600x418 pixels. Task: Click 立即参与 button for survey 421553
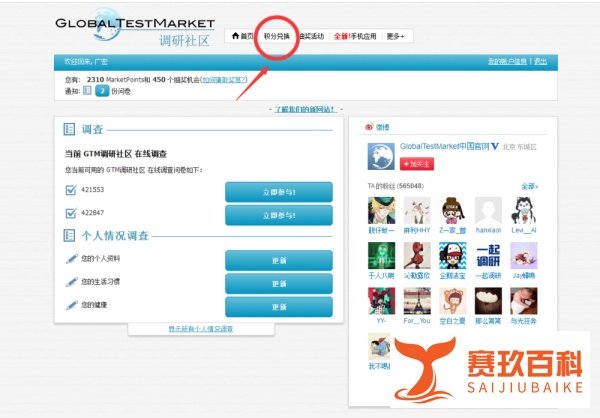[x=279, y=192]
